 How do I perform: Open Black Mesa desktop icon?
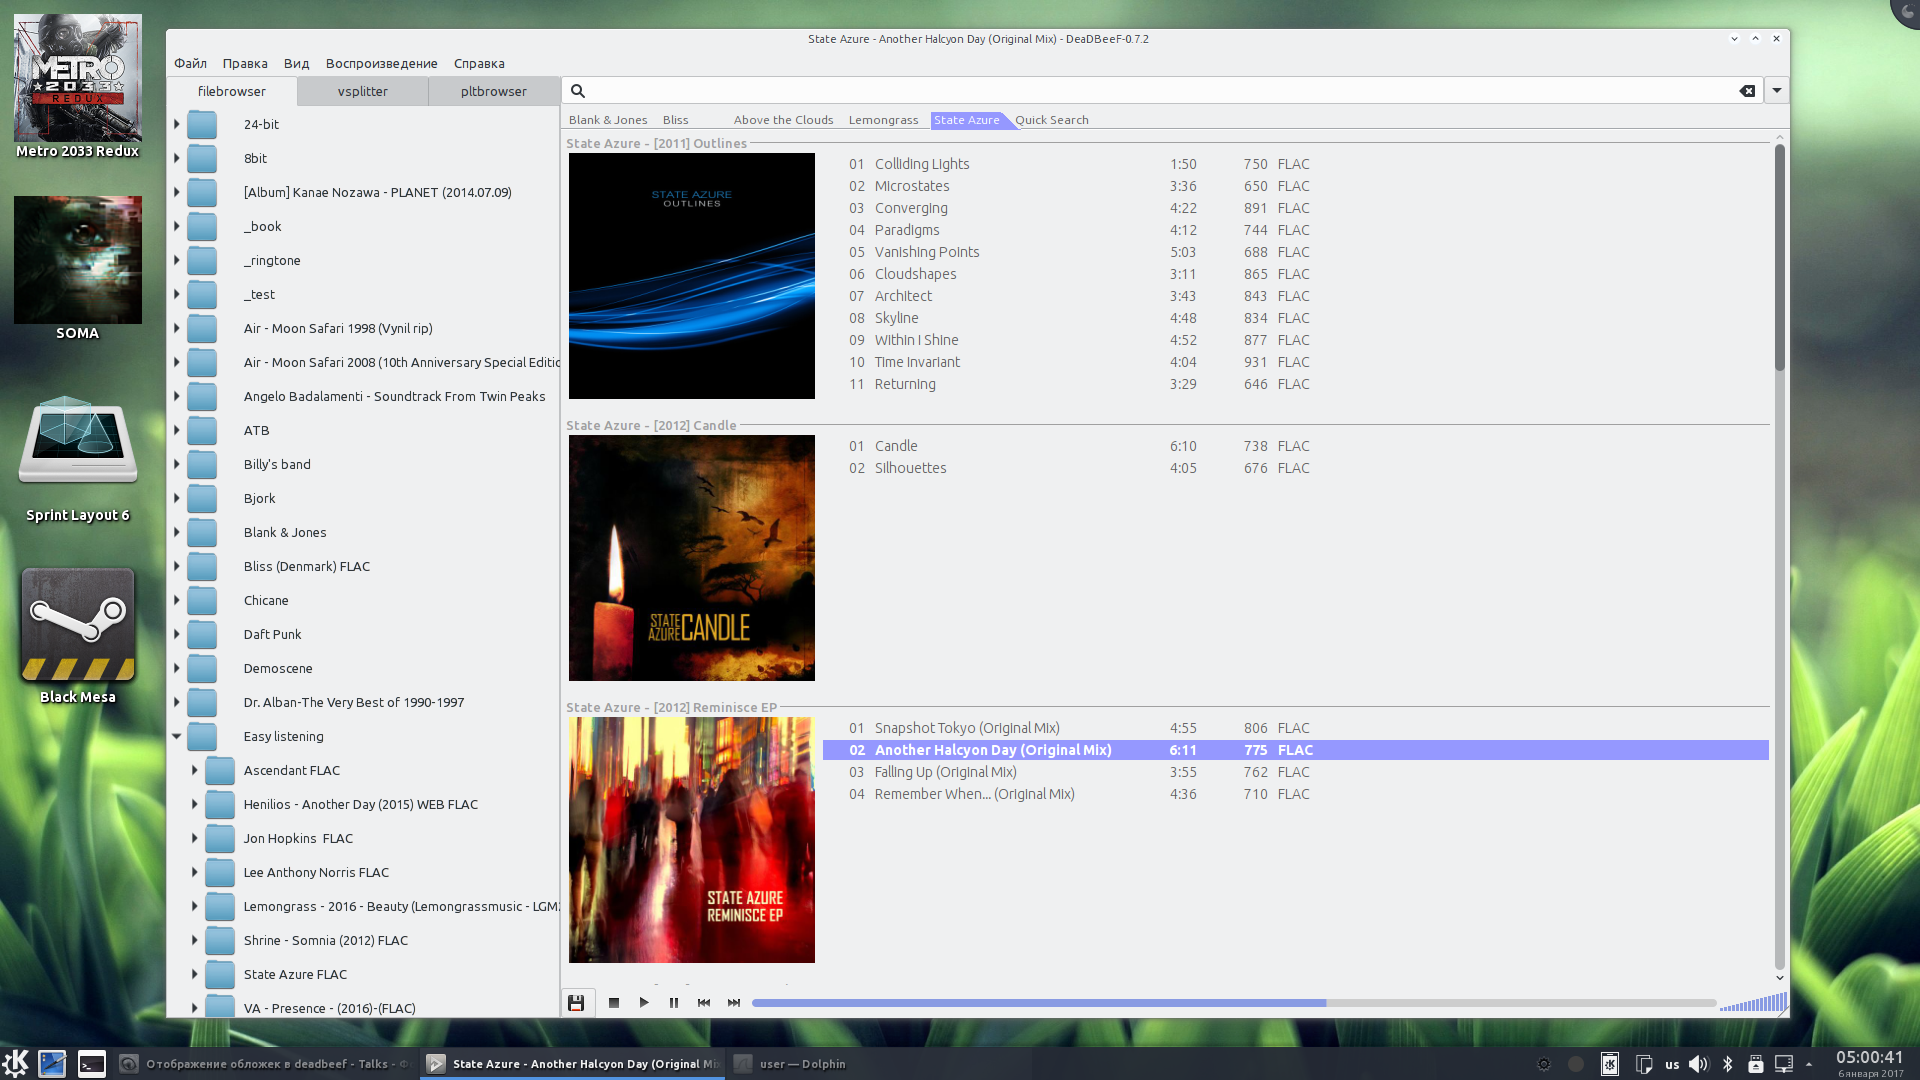point(78,636)
